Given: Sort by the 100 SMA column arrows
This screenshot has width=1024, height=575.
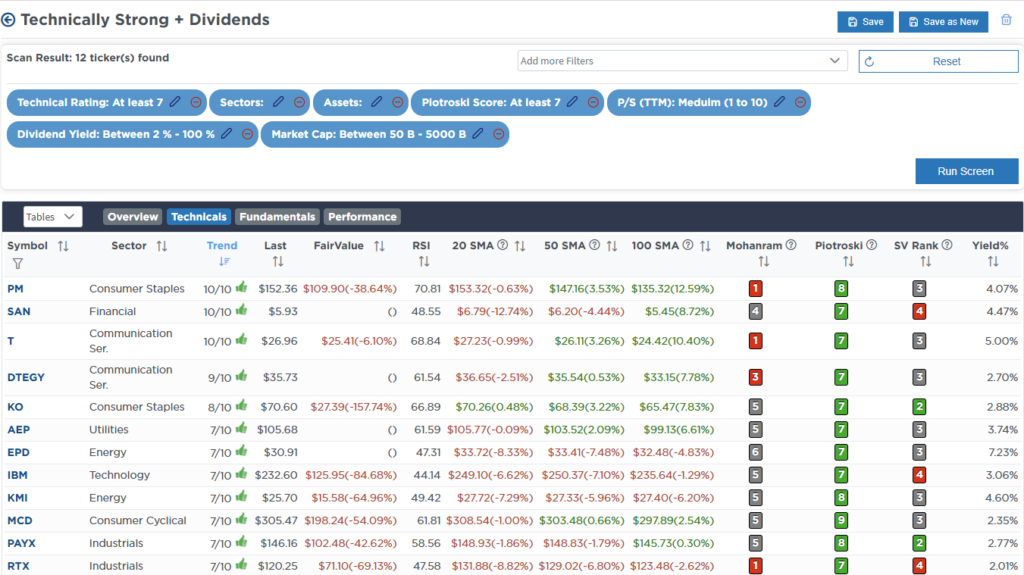Looking at the screenshot, I should point(705,246).
